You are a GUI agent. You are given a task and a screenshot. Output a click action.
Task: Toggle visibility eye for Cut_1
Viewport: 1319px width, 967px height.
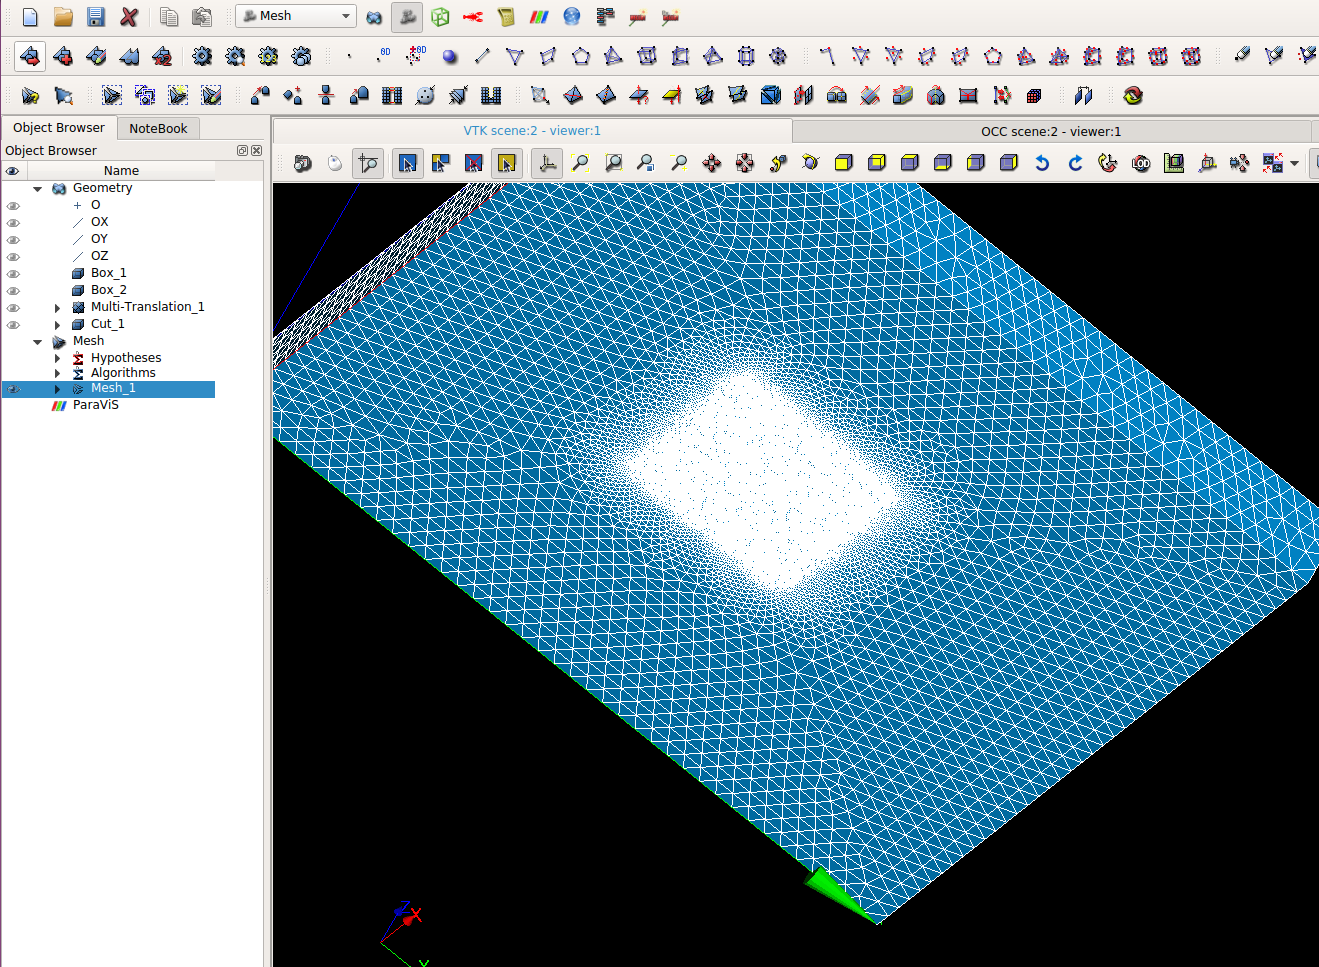point(13,325)
